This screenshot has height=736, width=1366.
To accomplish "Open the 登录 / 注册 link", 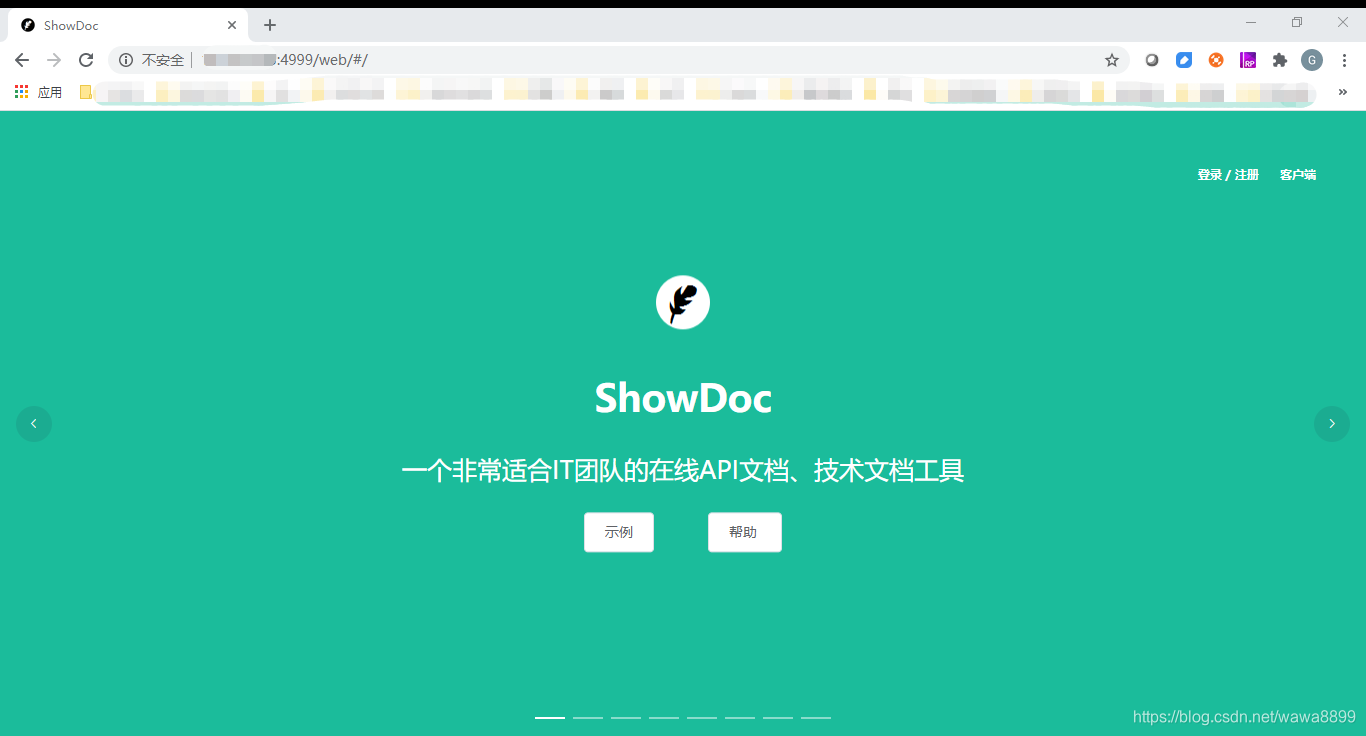I will pyautogui.click(x=1227, y=174).
